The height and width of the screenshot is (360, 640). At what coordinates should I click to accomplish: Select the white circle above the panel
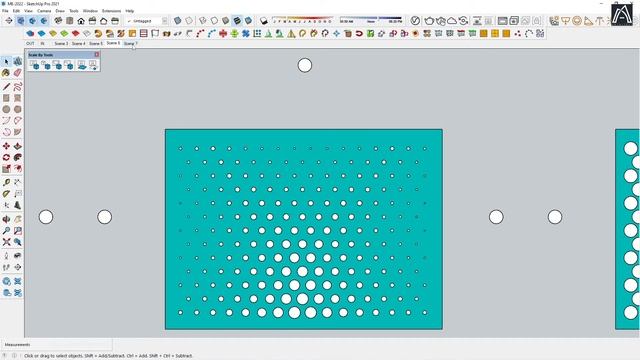[304, 65]
